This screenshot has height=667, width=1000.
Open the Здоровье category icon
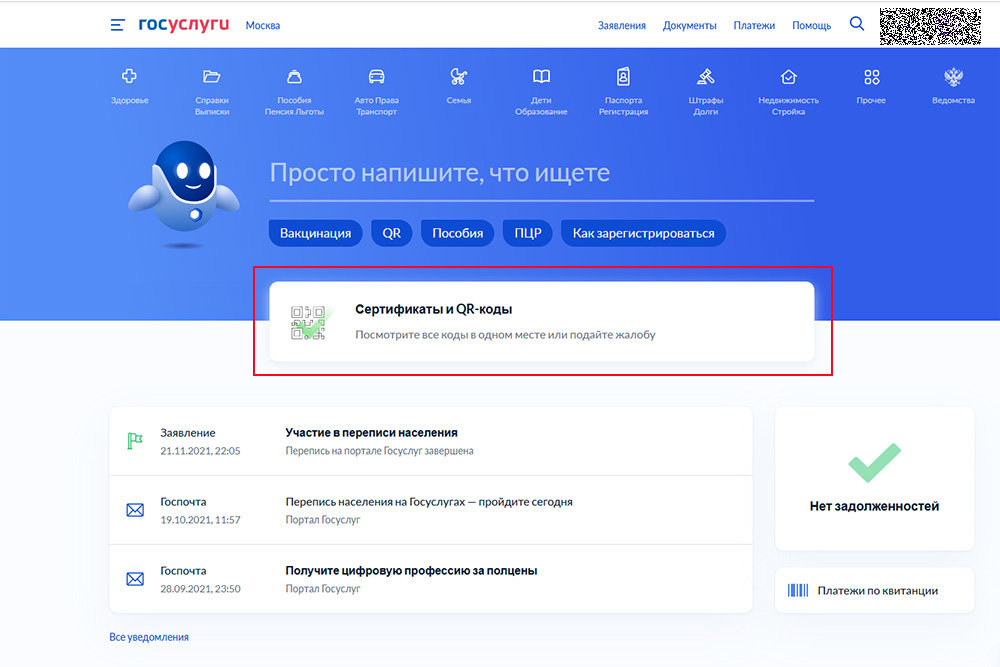click(129, 77)
